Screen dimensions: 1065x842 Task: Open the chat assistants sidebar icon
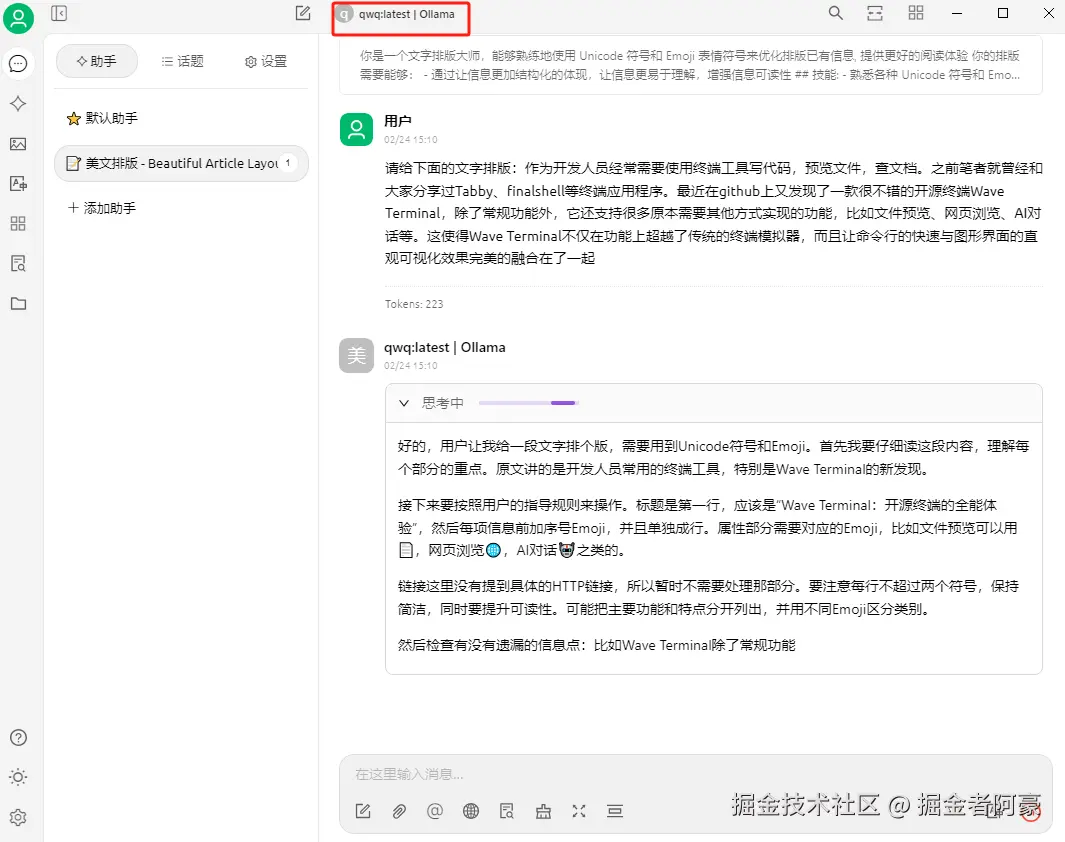[x=18, y=64]
